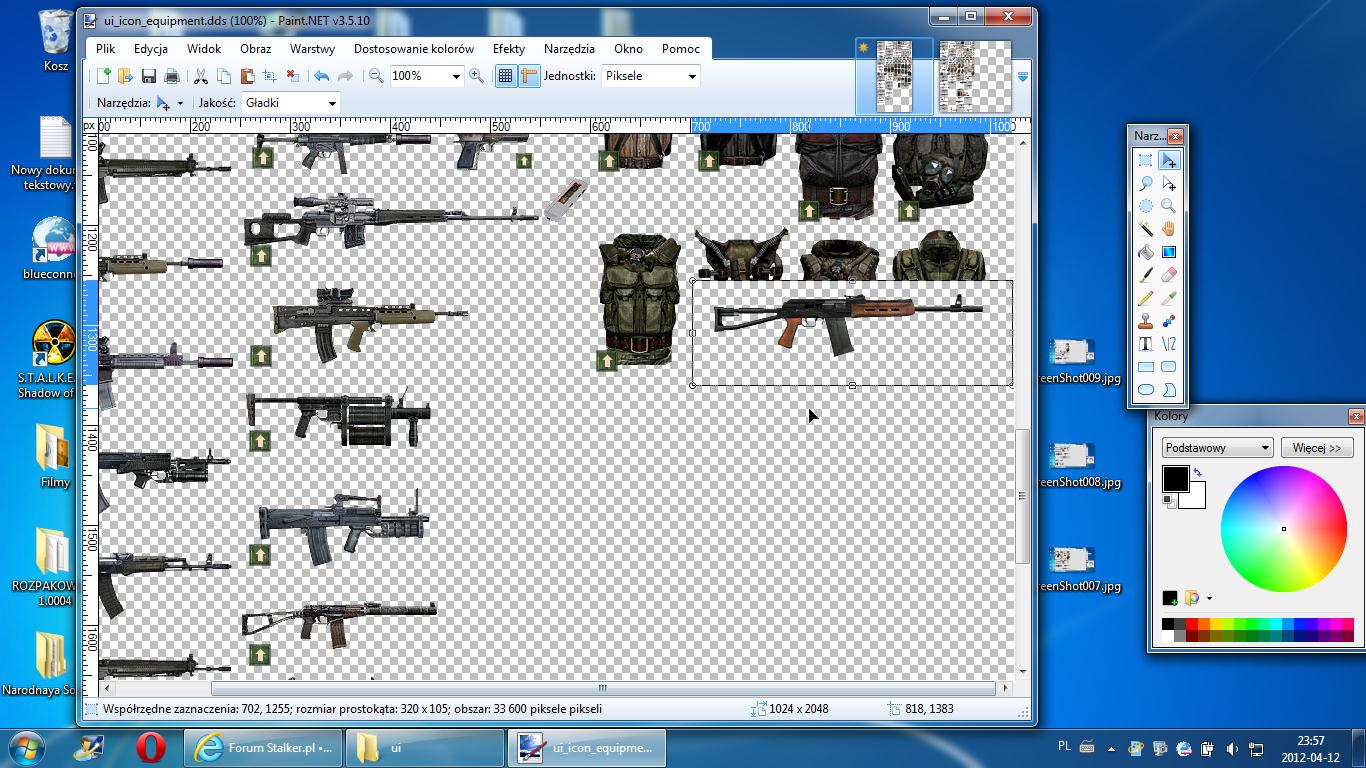Toggle the rulers button

click(x=529, y=76)
